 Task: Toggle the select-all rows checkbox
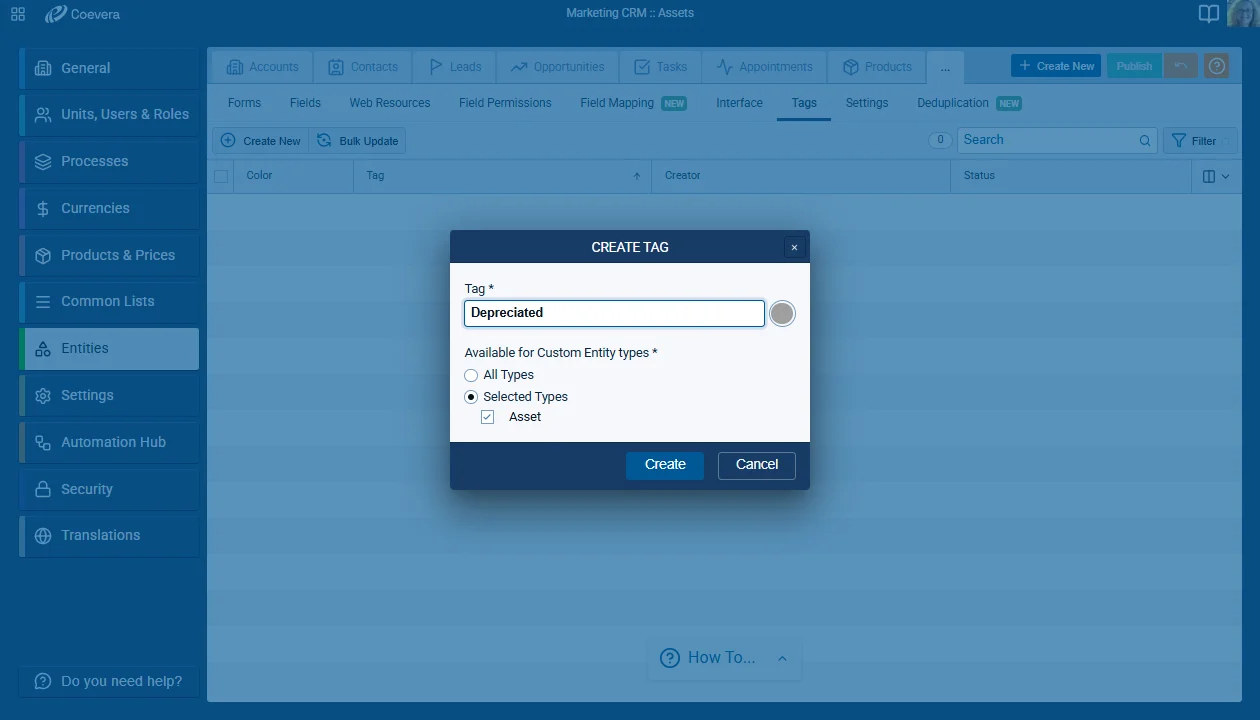(221, 176)
